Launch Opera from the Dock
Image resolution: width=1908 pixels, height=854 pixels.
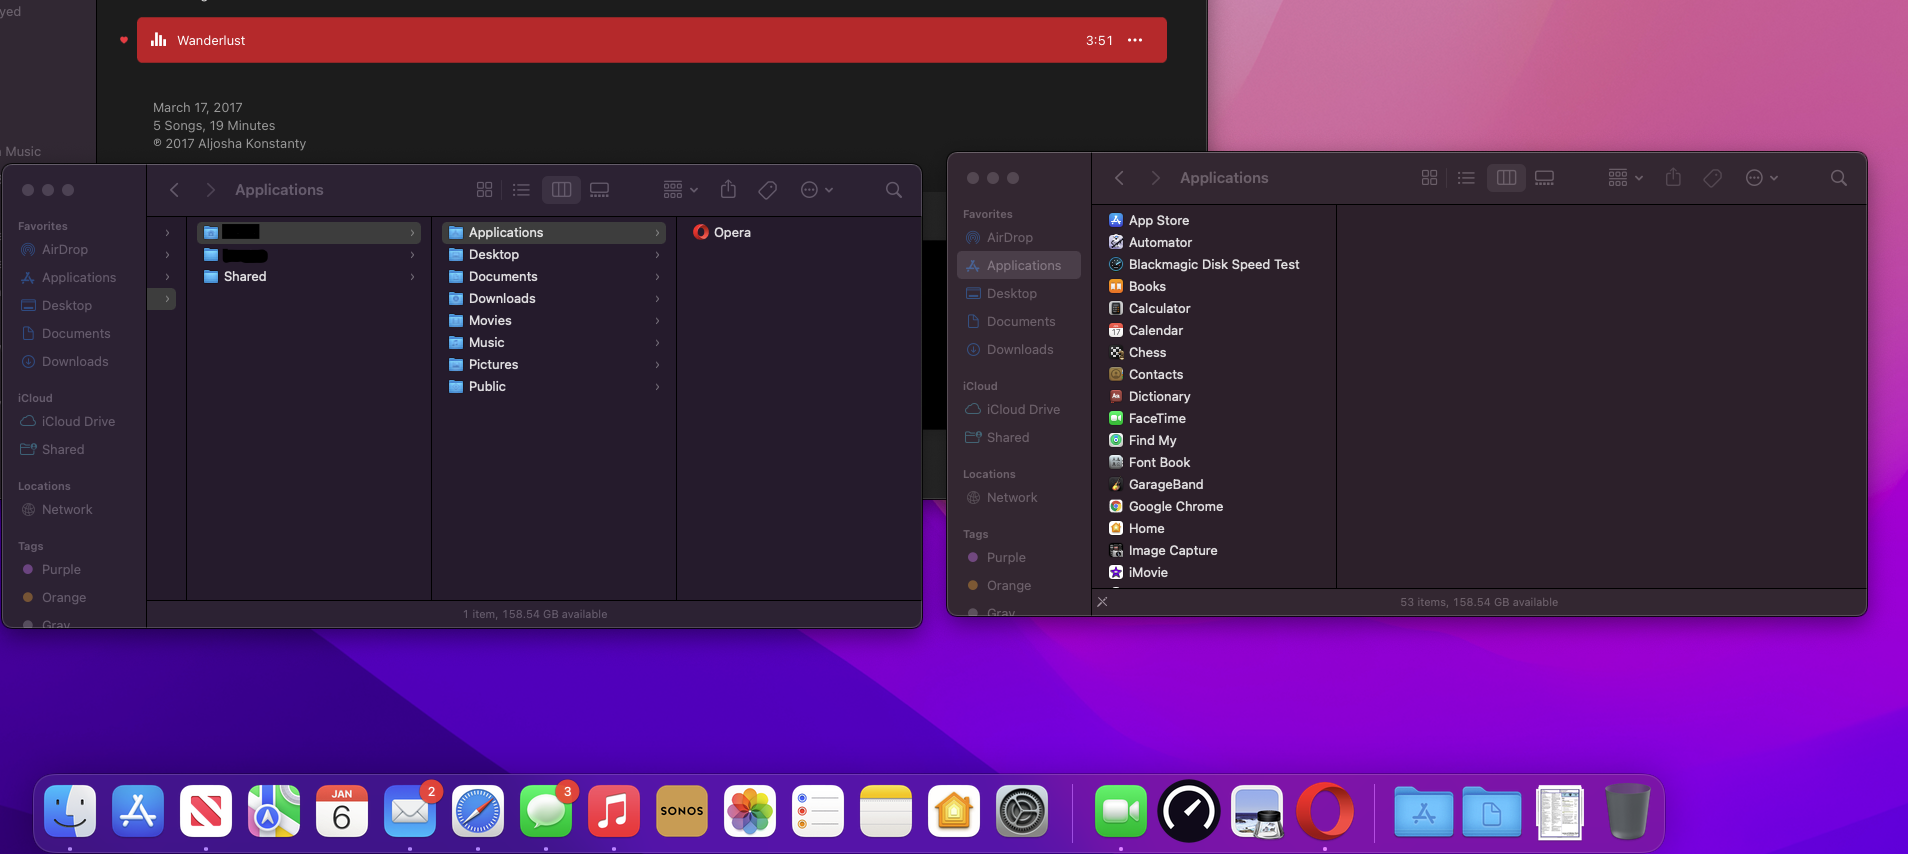point(1325,811)
